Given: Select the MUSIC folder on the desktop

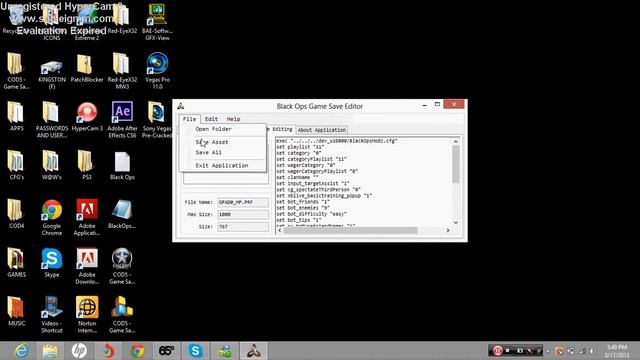Looking at the screenshot, I should pos(16,311).
